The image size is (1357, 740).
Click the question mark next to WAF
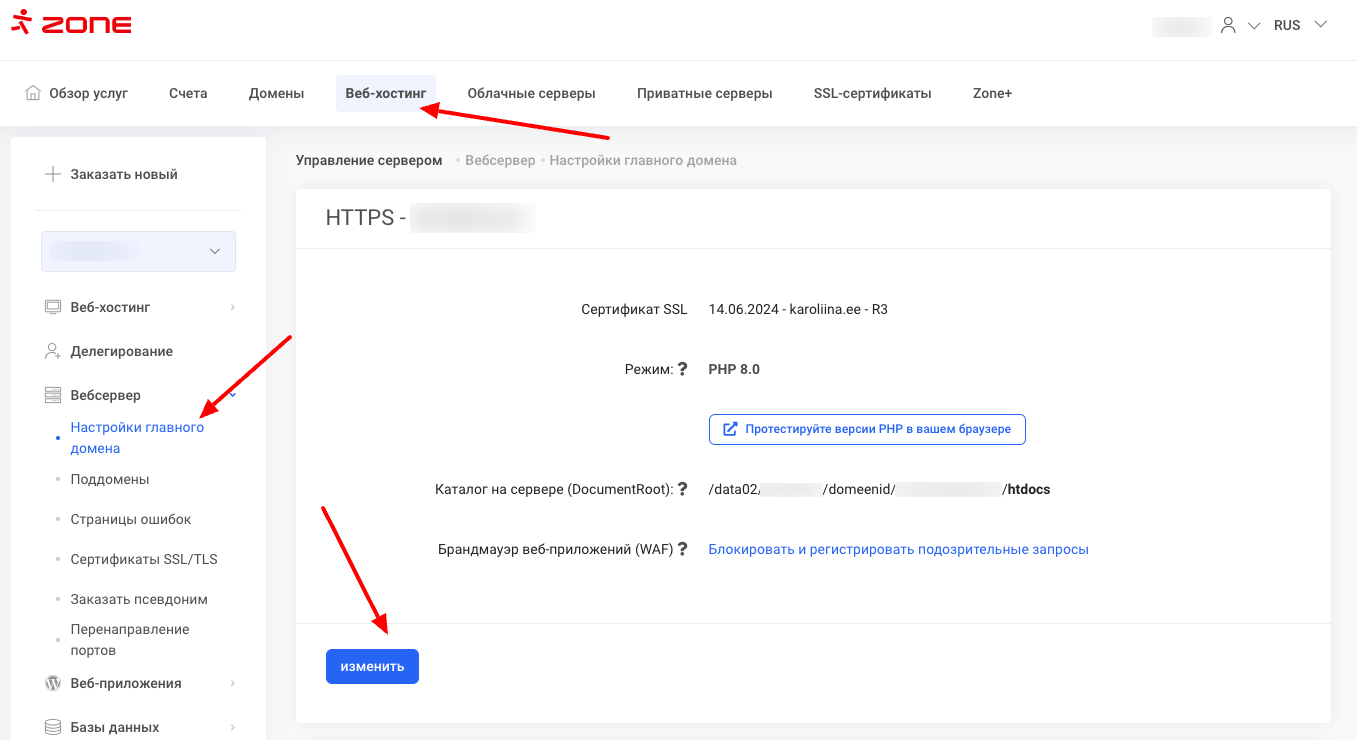[x=683, y=549]
